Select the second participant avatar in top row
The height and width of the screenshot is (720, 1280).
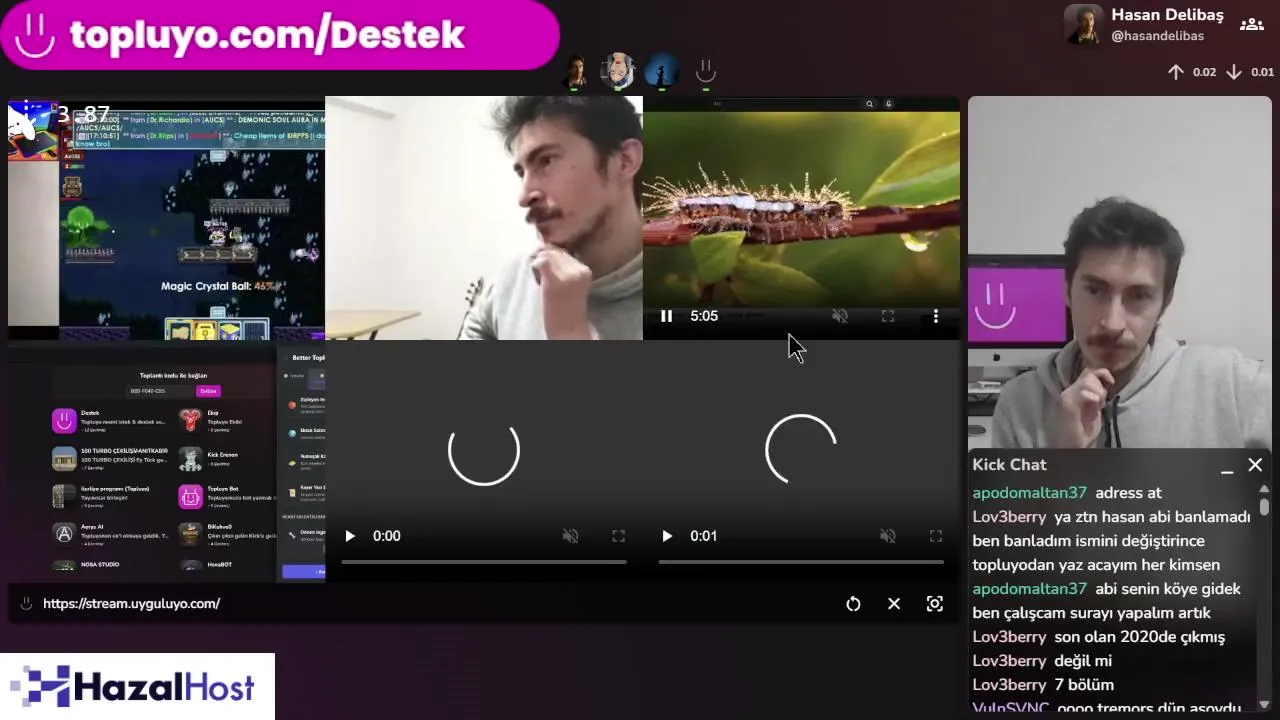coord(618,71)
